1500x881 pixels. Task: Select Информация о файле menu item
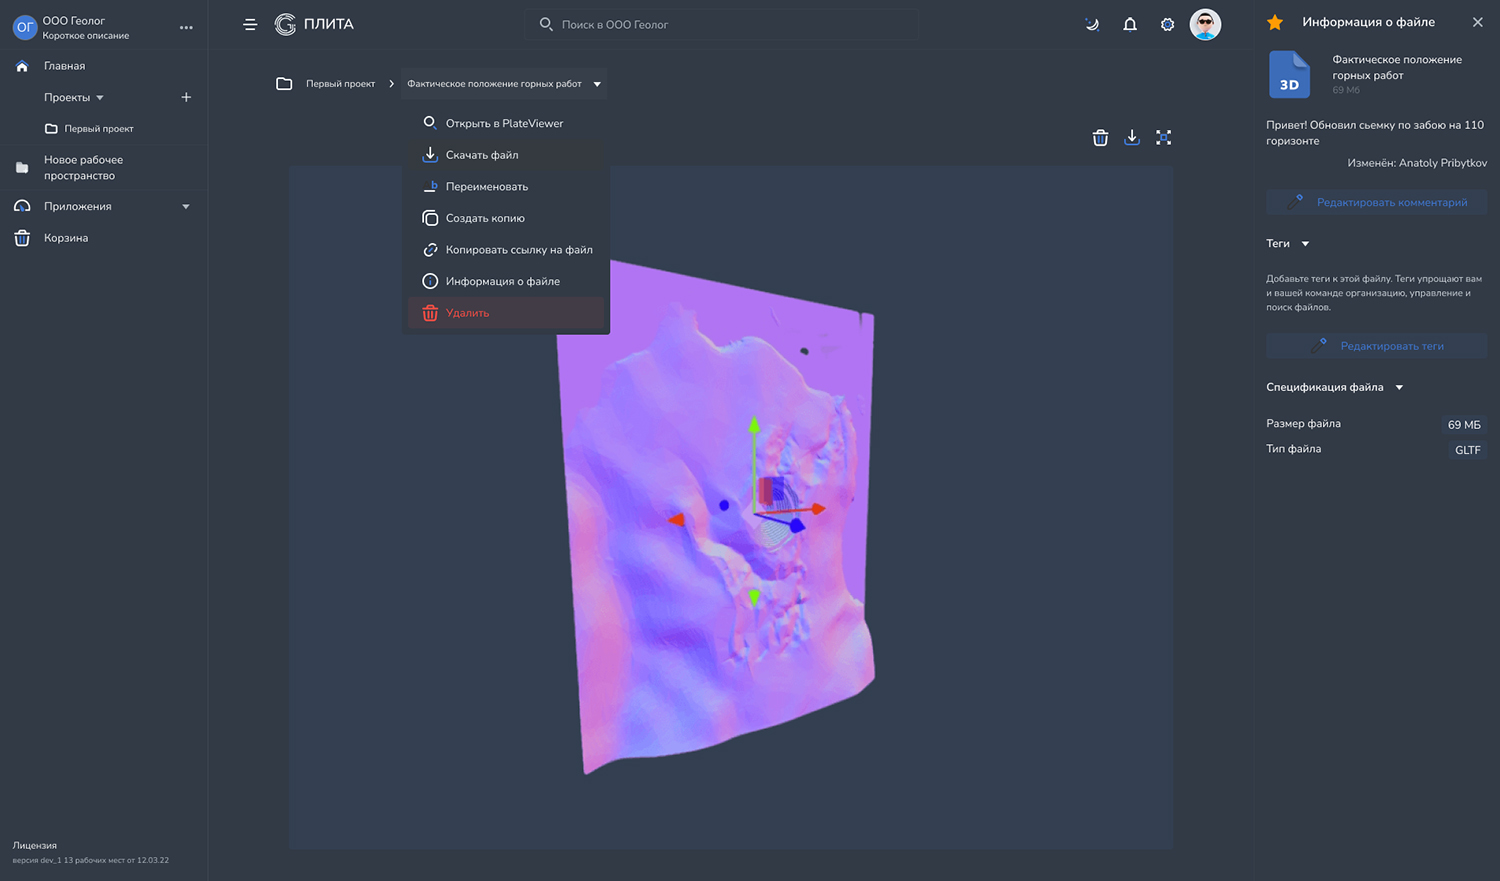(x=505, y=281)
